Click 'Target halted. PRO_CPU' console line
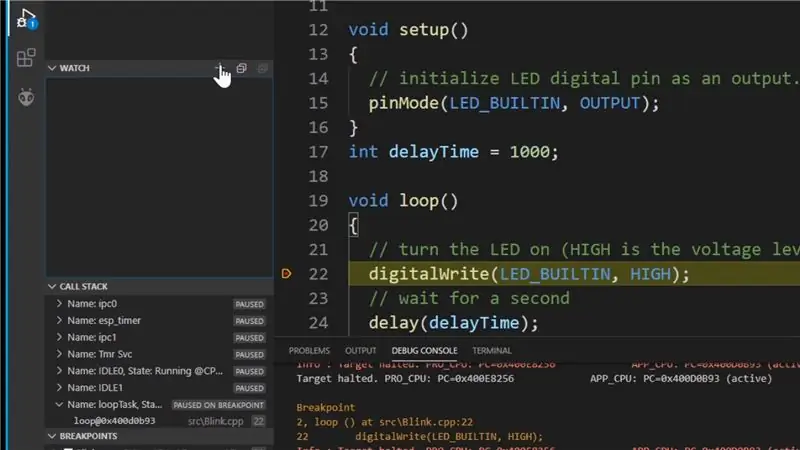 405,379
